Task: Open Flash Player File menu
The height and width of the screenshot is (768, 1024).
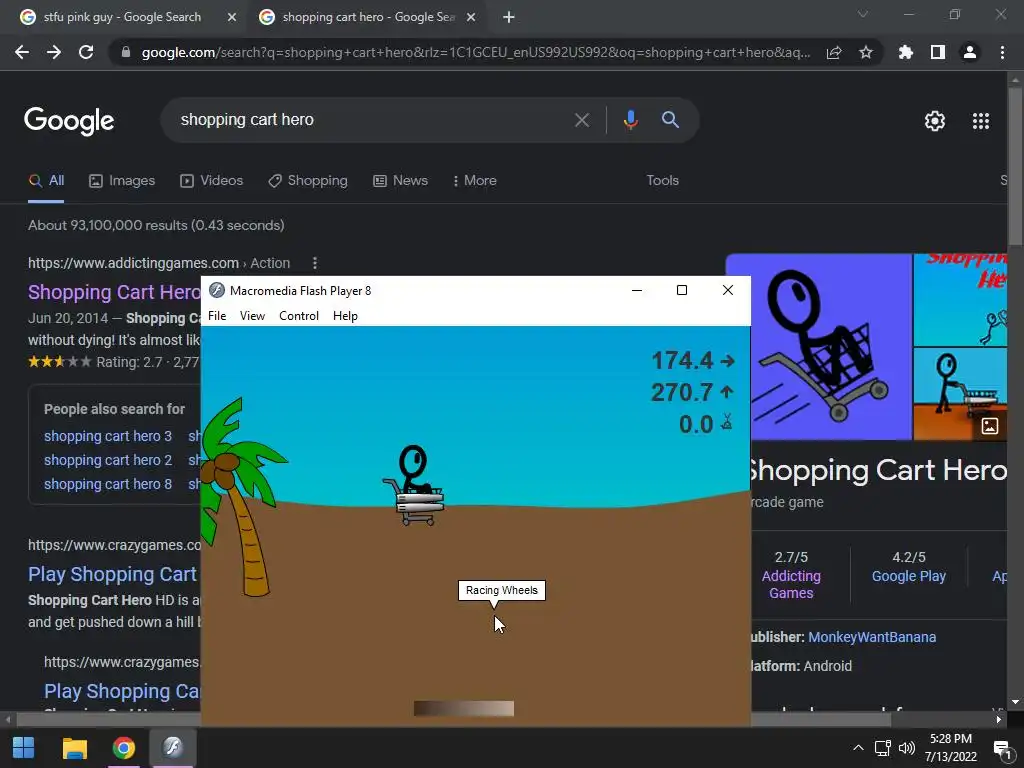Action: pos(217,316)
